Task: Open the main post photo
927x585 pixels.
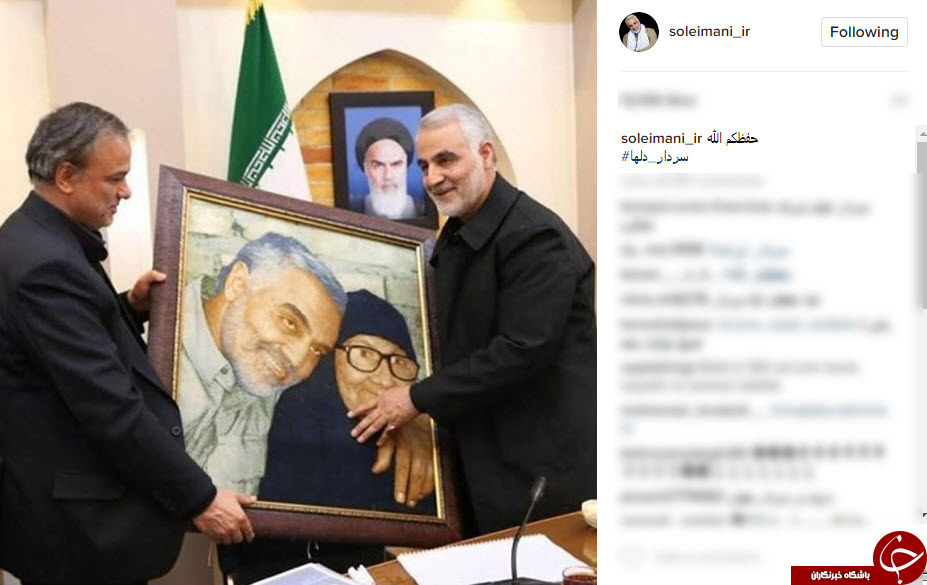Action: [x=298, y=292]
